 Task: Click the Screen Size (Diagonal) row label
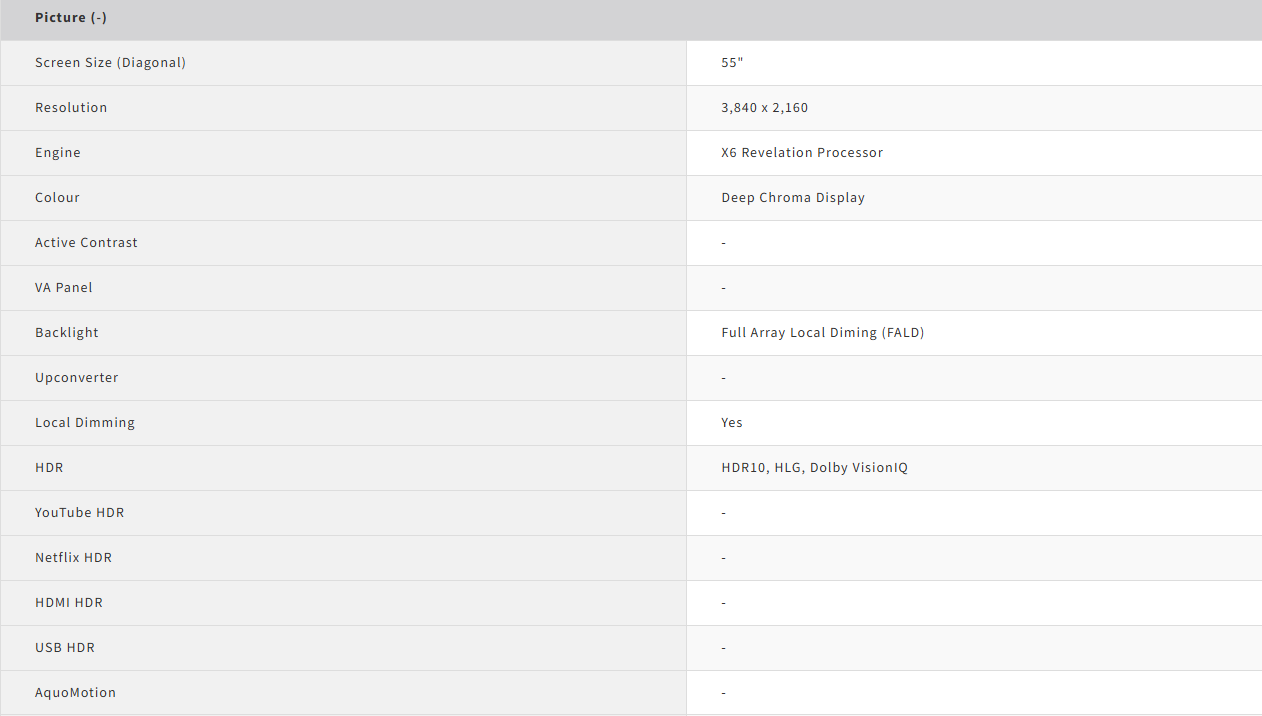click(x=110, y=63)
